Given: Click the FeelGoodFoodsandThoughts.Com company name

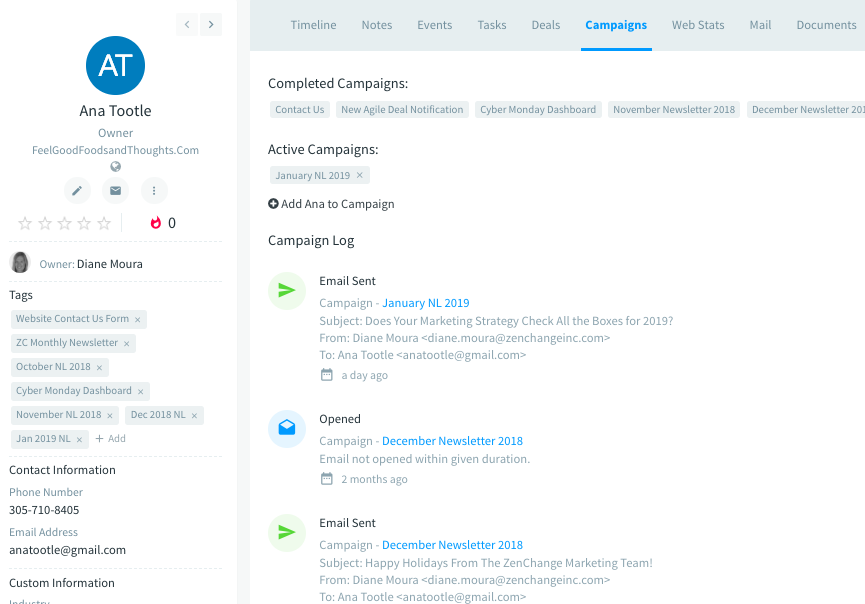Looking at the screenshot, I should (x=115, y=150).
